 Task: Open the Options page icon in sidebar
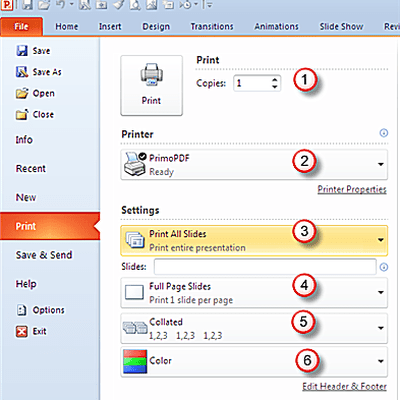(x=22, y=310)
